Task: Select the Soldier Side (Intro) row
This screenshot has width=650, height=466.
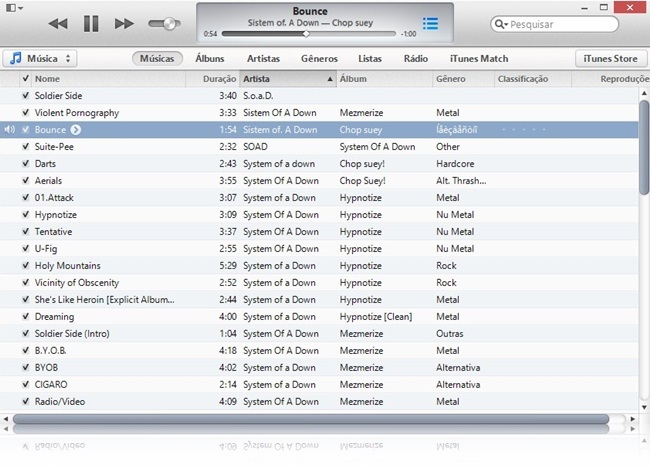Action: (x=319, y=334)
